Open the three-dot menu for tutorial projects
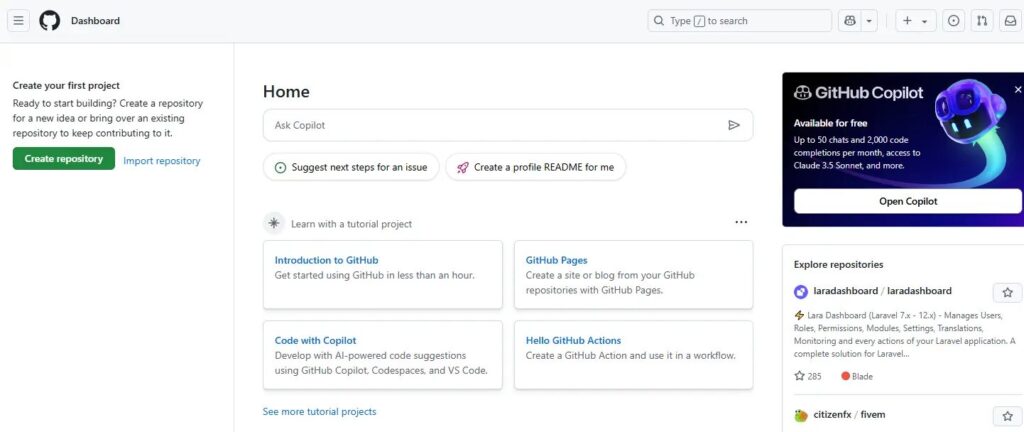Viewport: 1024px width, 432px height. pos(741,223)
